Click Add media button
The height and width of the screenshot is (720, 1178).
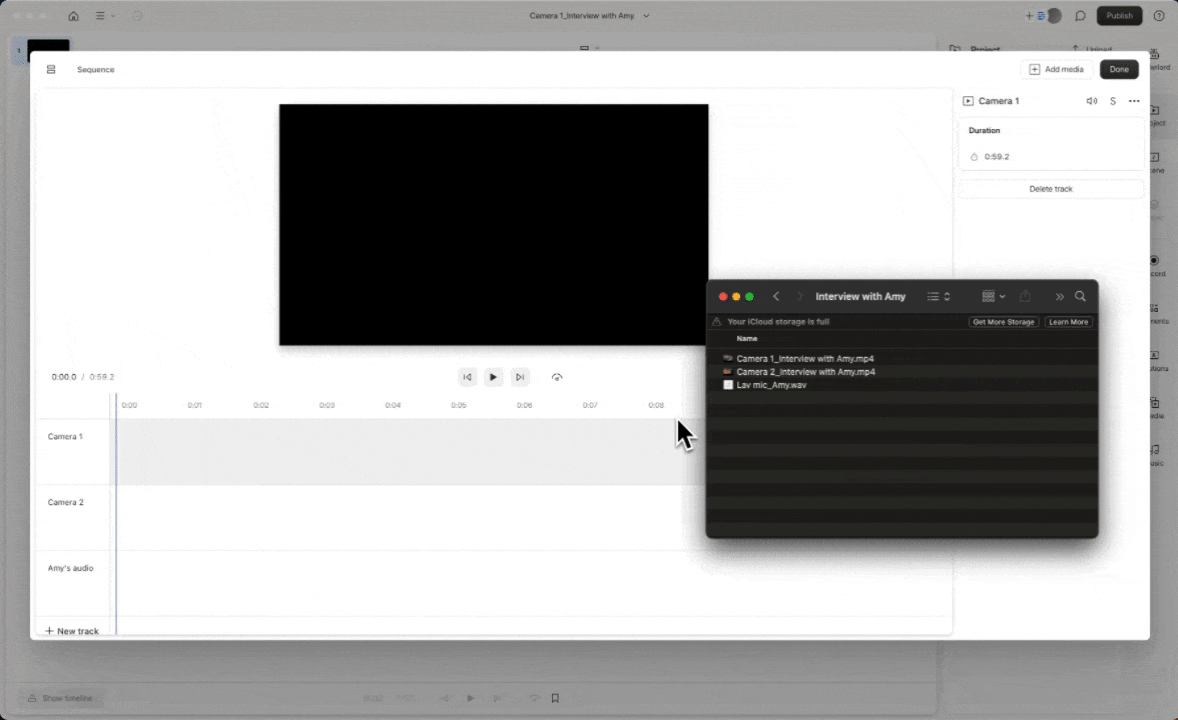[1056, 70]
